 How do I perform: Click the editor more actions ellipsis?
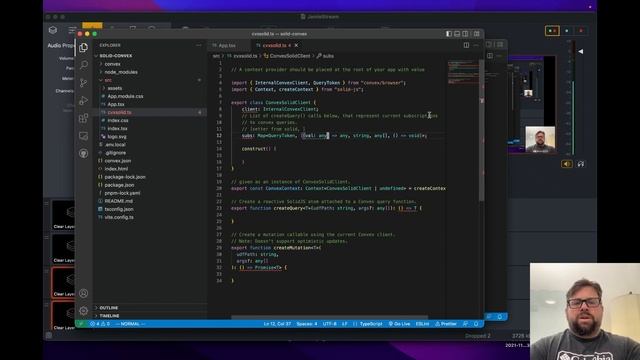pos(476,45)
